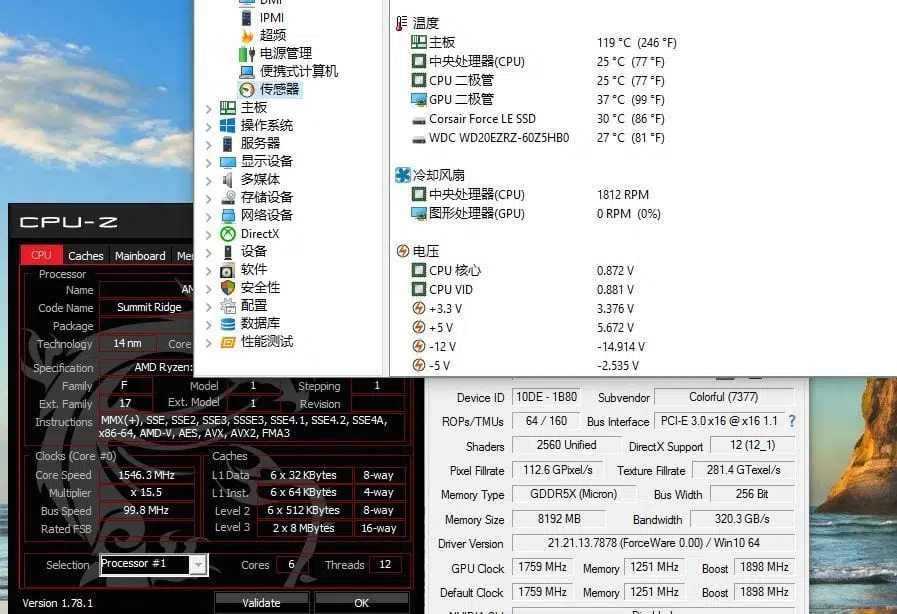Click the GPU-Z bus interface question mark
The width and height of the screenshot is (897, 614).
pos(792,421)
